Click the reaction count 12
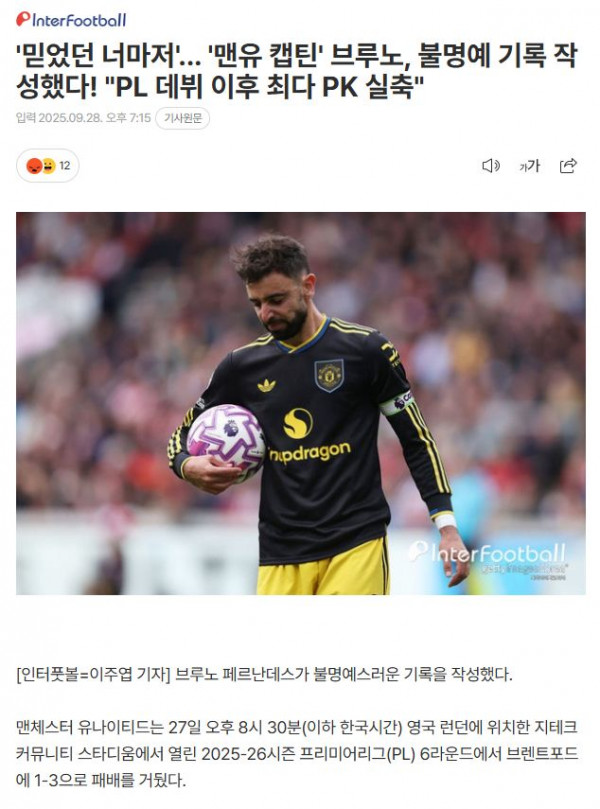The width and height of the screenshot is (600, 809). point(64,166)
